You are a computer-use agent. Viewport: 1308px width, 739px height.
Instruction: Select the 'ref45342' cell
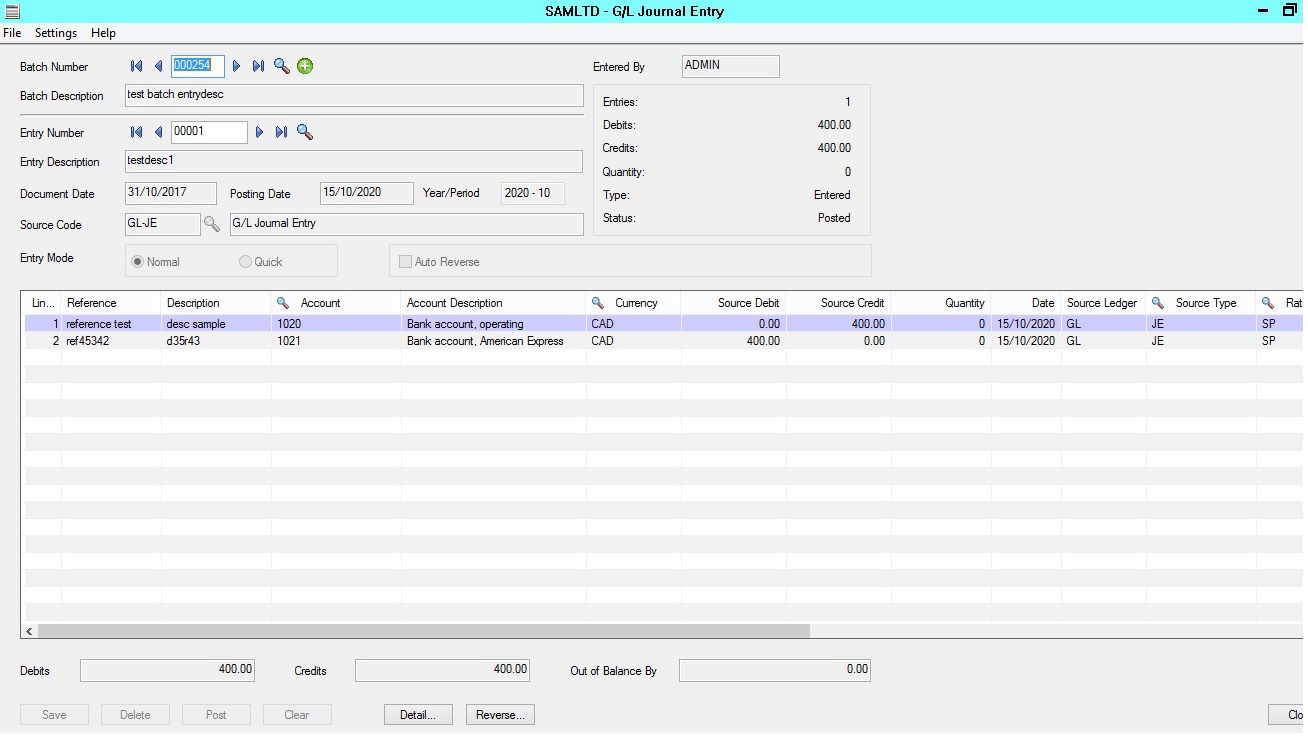click(111, 341)
